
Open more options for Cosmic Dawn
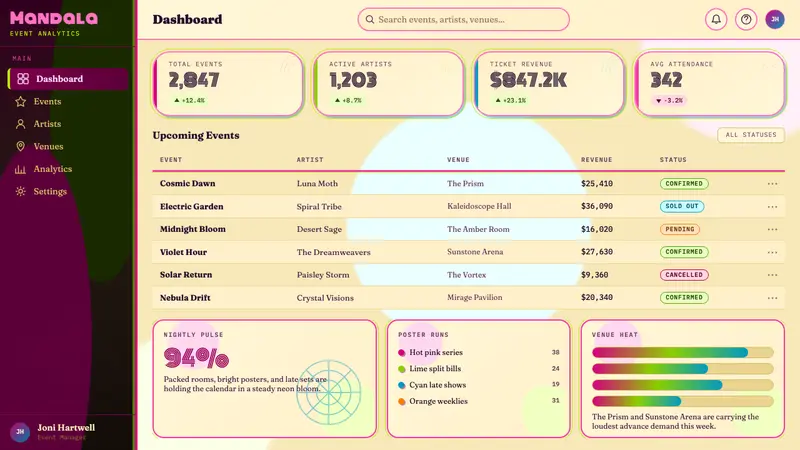772,184
